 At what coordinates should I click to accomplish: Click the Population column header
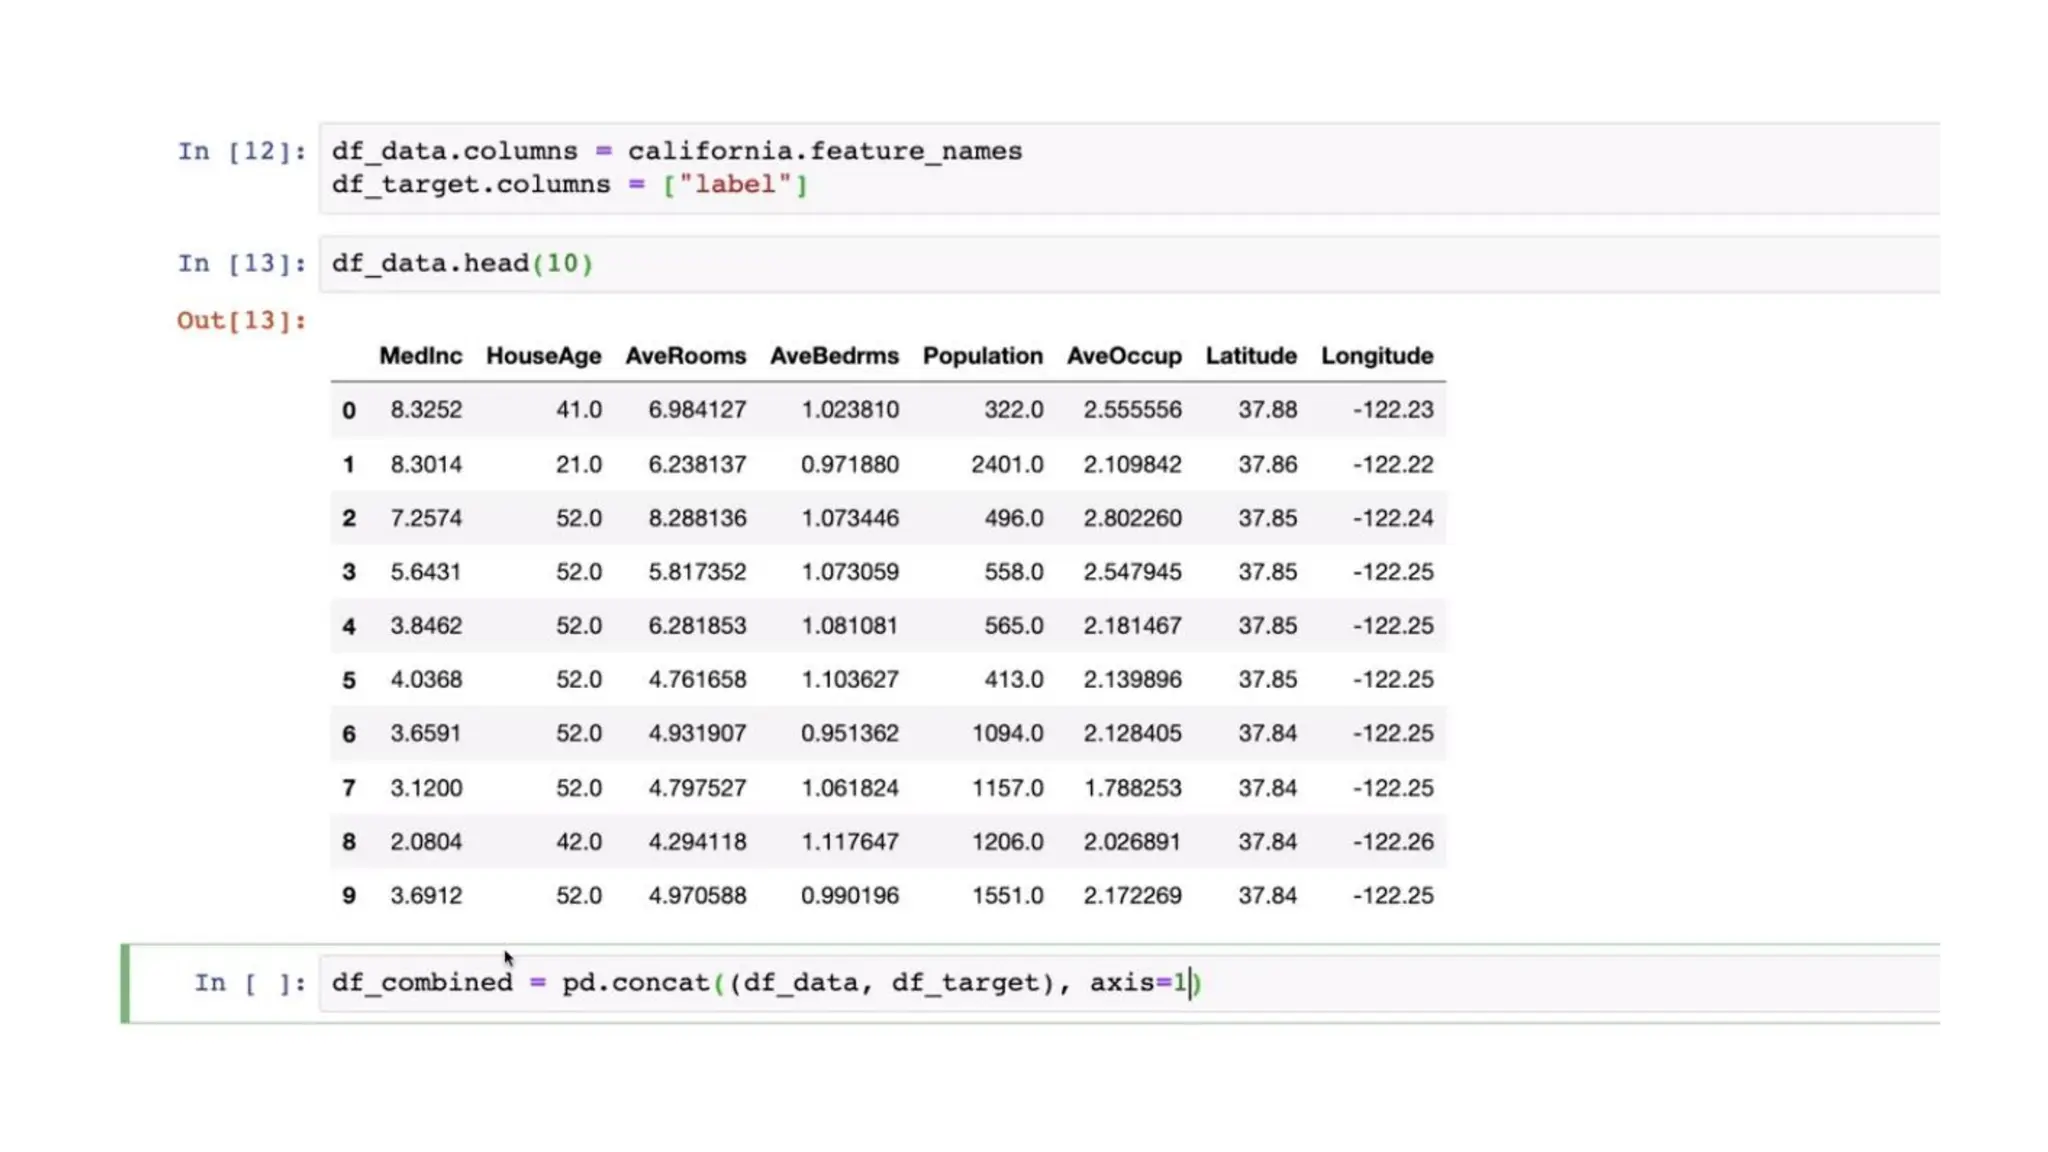[982, 356]
